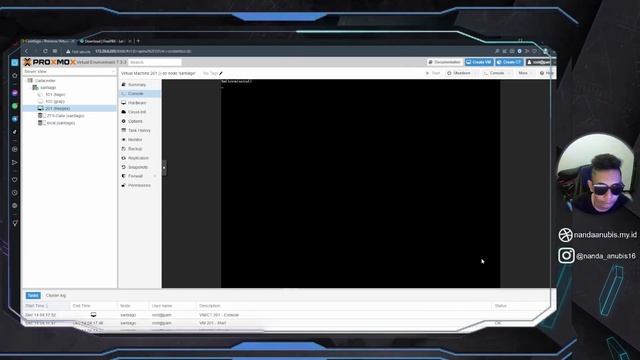Open the green WhatsApp sidebar icon
Screen dimensions: 640x360
[x=15, y=106]
